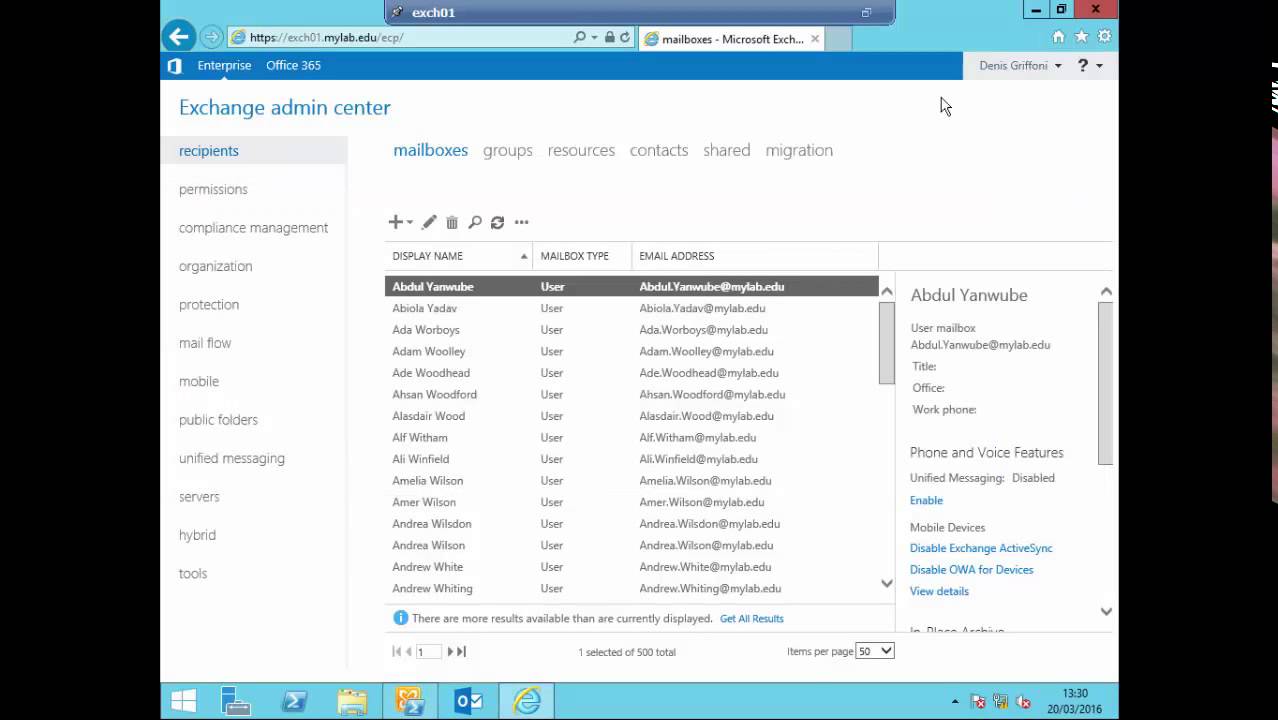The image size is (1278, 720).
Task: Open the permissions section in sidebar
Action: 213,189
